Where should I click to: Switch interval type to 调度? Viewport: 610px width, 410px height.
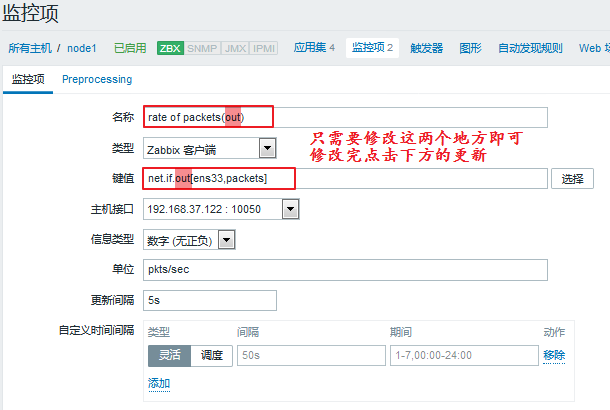click(x=212, y=355)
